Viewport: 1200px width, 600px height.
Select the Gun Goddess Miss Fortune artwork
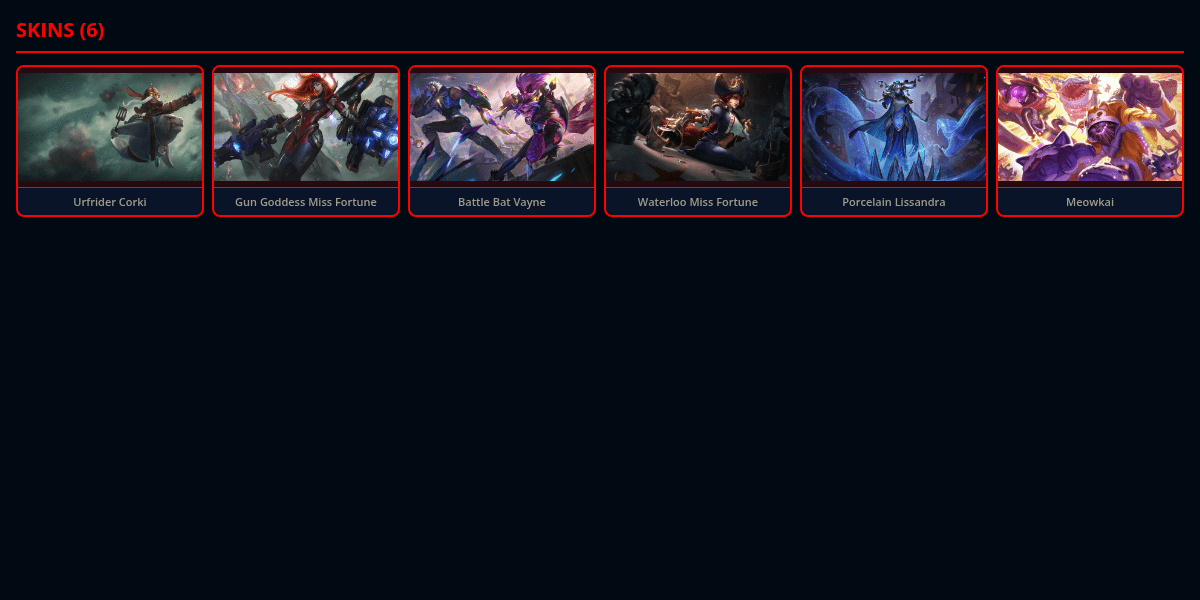point(306,127)
